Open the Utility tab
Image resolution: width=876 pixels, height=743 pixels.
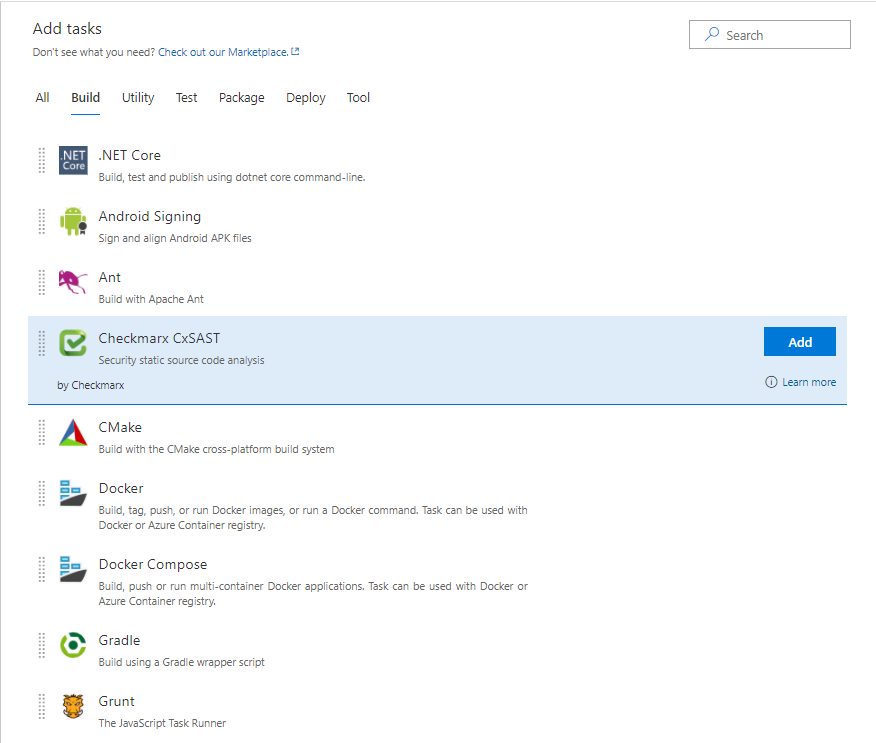(x=138, y=98)
